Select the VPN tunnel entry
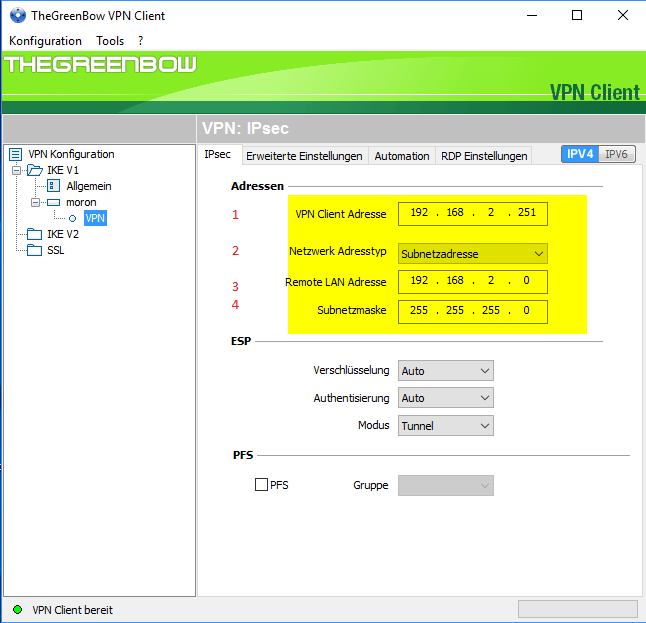Viewport: 646px width, 623px height. pyautogui.click(x=95, y=218)
